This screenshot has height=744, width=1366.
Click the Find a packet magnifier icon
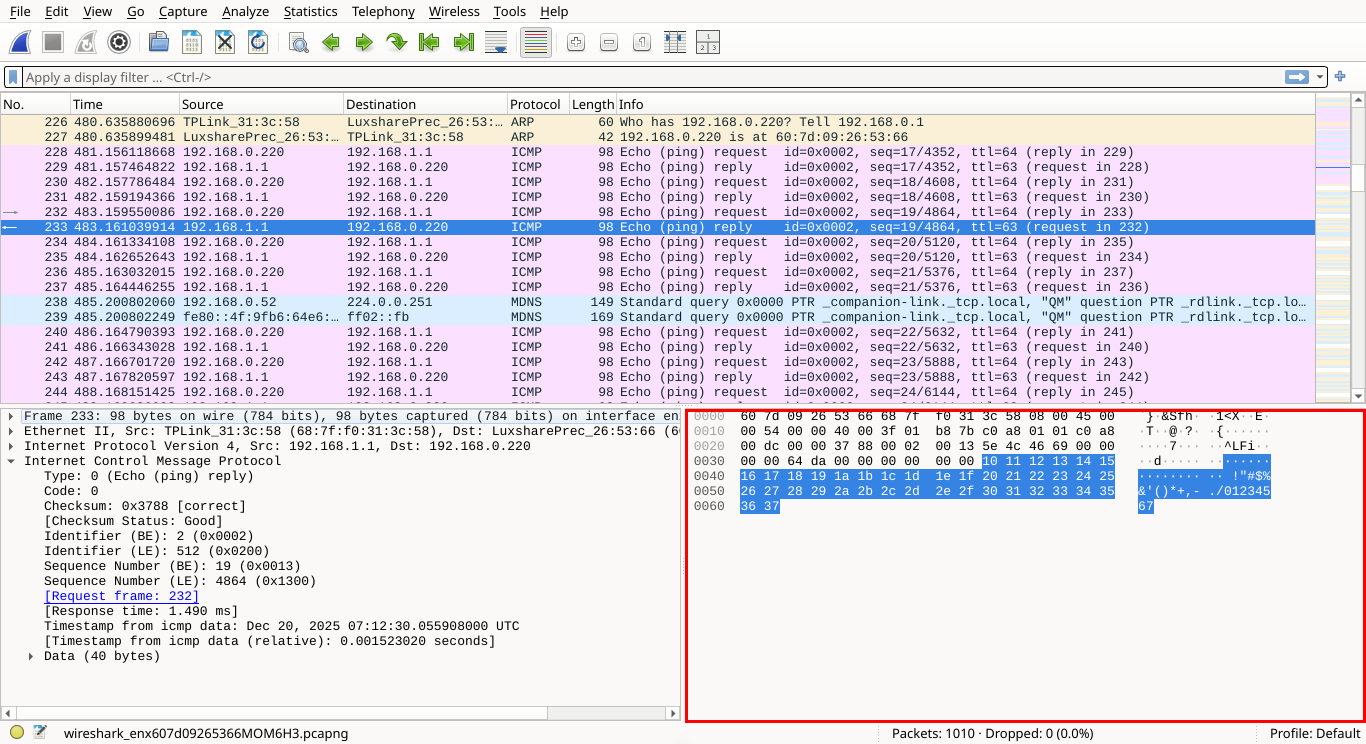(x=297, y=42)
